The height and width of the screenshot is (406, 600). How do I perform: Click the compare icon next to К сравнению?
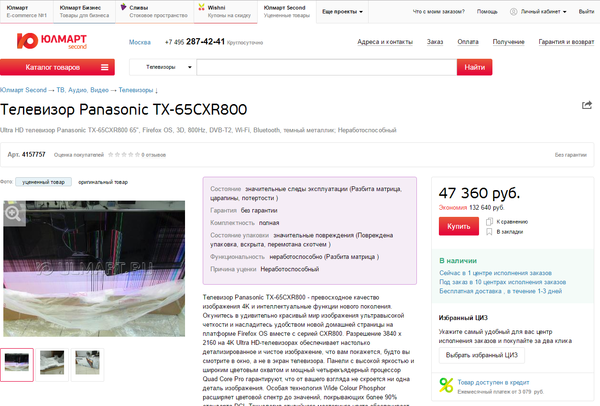pos(489,222)
